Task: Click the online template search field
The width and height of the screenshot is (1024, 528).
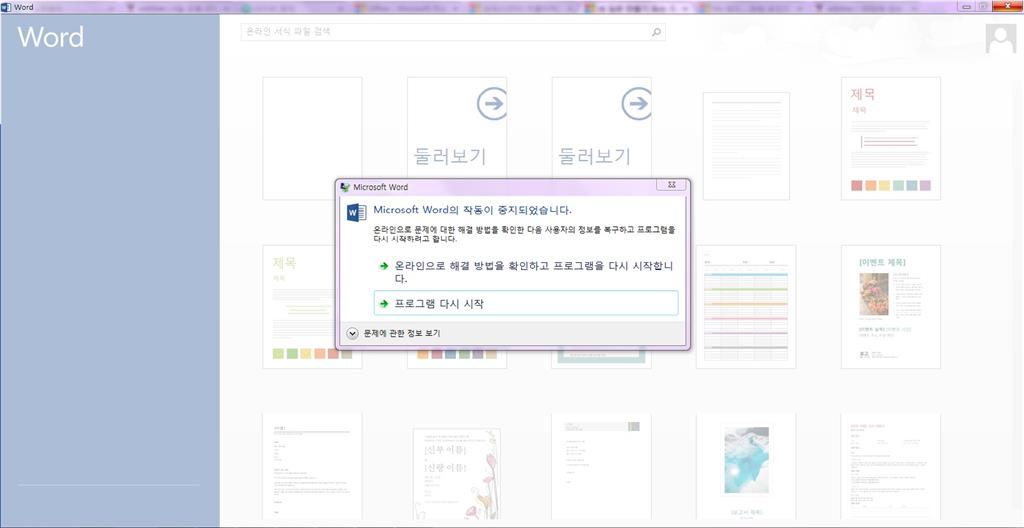Action: [x=453, y=31]
